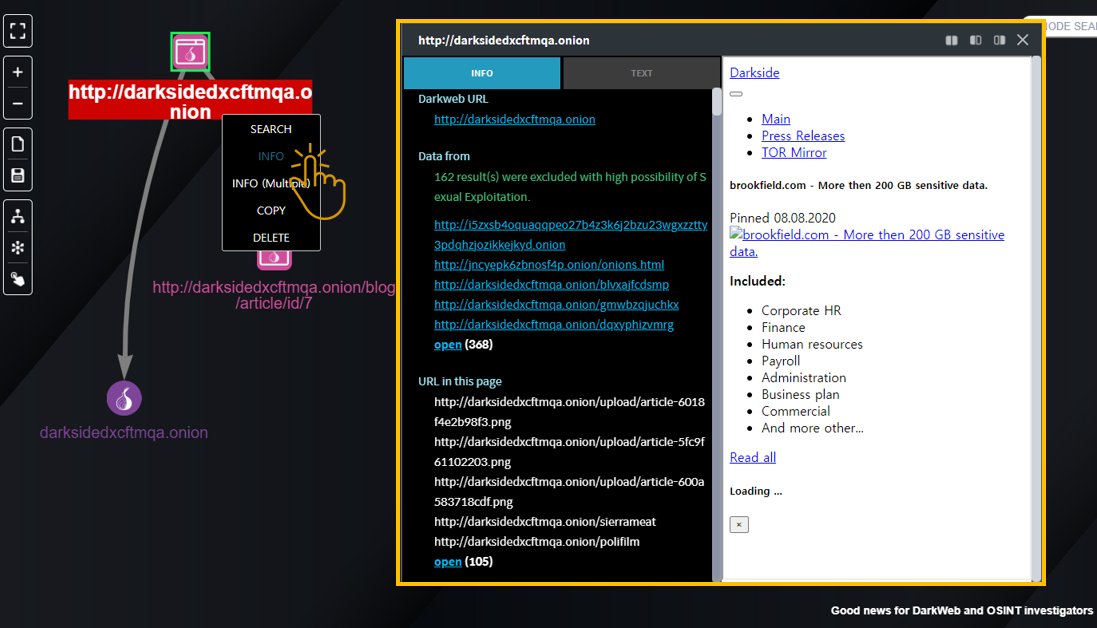Apply hierarchy layout icon
Image resolution: width=1097 pixels, height=628 pixels.
[x=17, y=216]
